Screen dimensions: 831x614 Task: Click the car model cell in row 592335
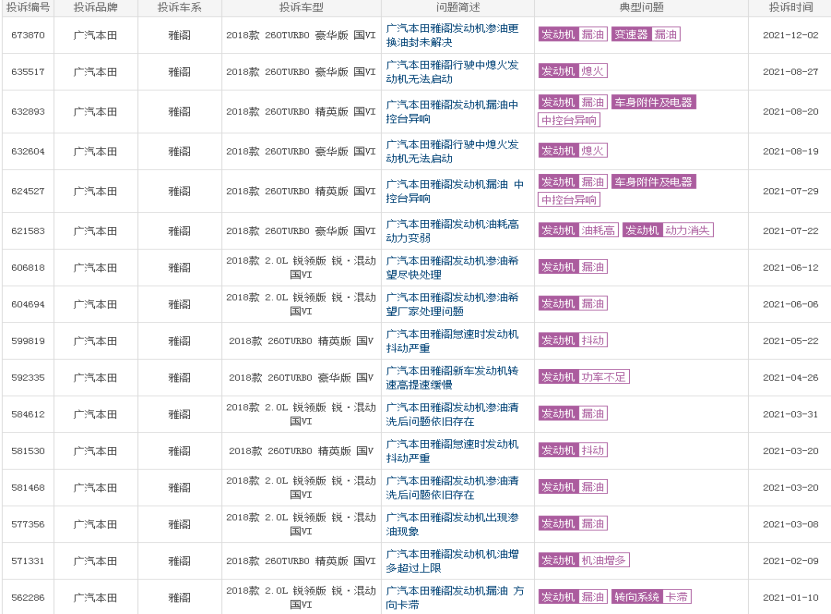tap(301, 378)
